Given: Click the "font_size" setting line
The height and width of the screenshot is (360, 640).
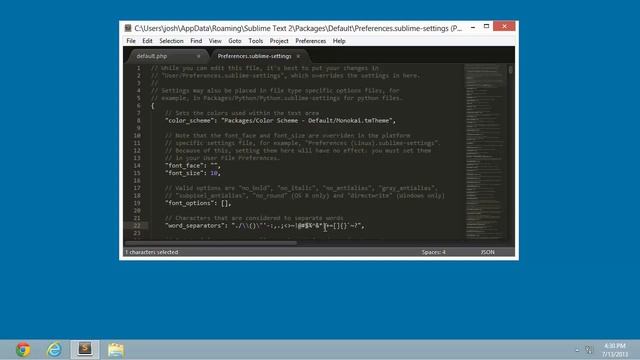Looking at the screenshot, I should 193,173.
